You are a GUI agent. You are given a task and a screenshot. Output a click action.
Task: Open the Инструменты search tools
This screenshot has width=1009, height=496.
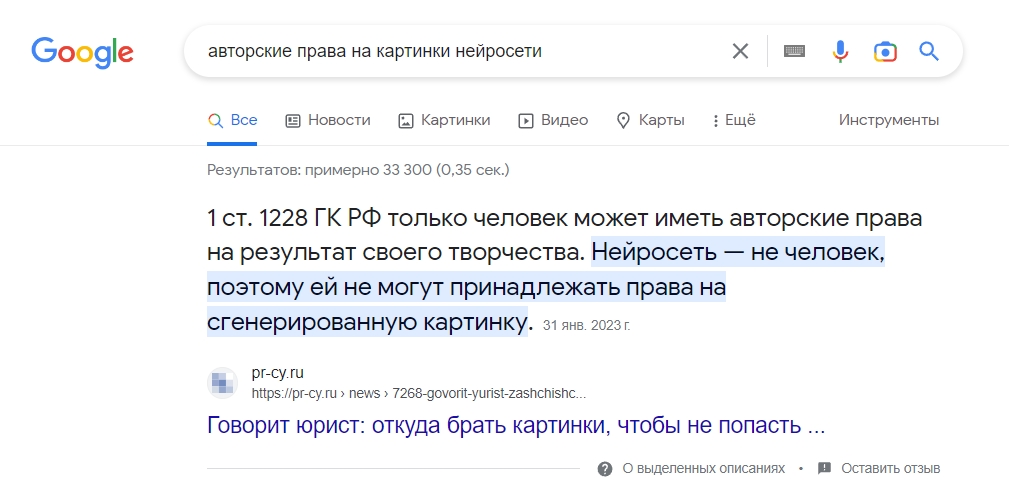tap(888, 120)
